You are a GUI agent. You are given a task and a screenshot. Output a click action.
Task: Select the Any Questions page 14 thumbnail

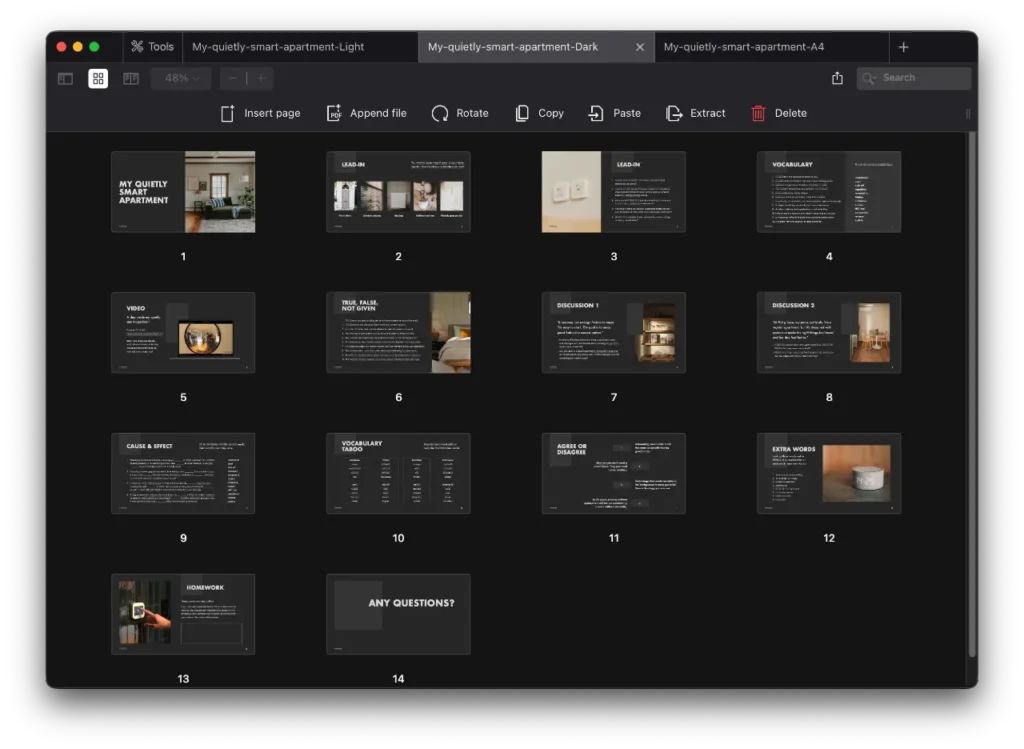click(398, 614)
